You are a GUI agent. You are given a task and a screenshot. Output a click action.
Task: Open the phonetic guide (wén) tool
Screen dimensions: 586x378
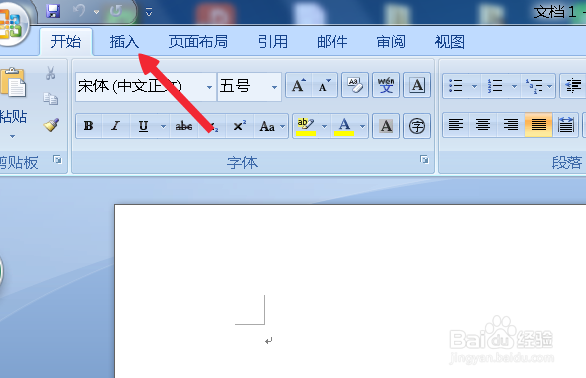386,86
